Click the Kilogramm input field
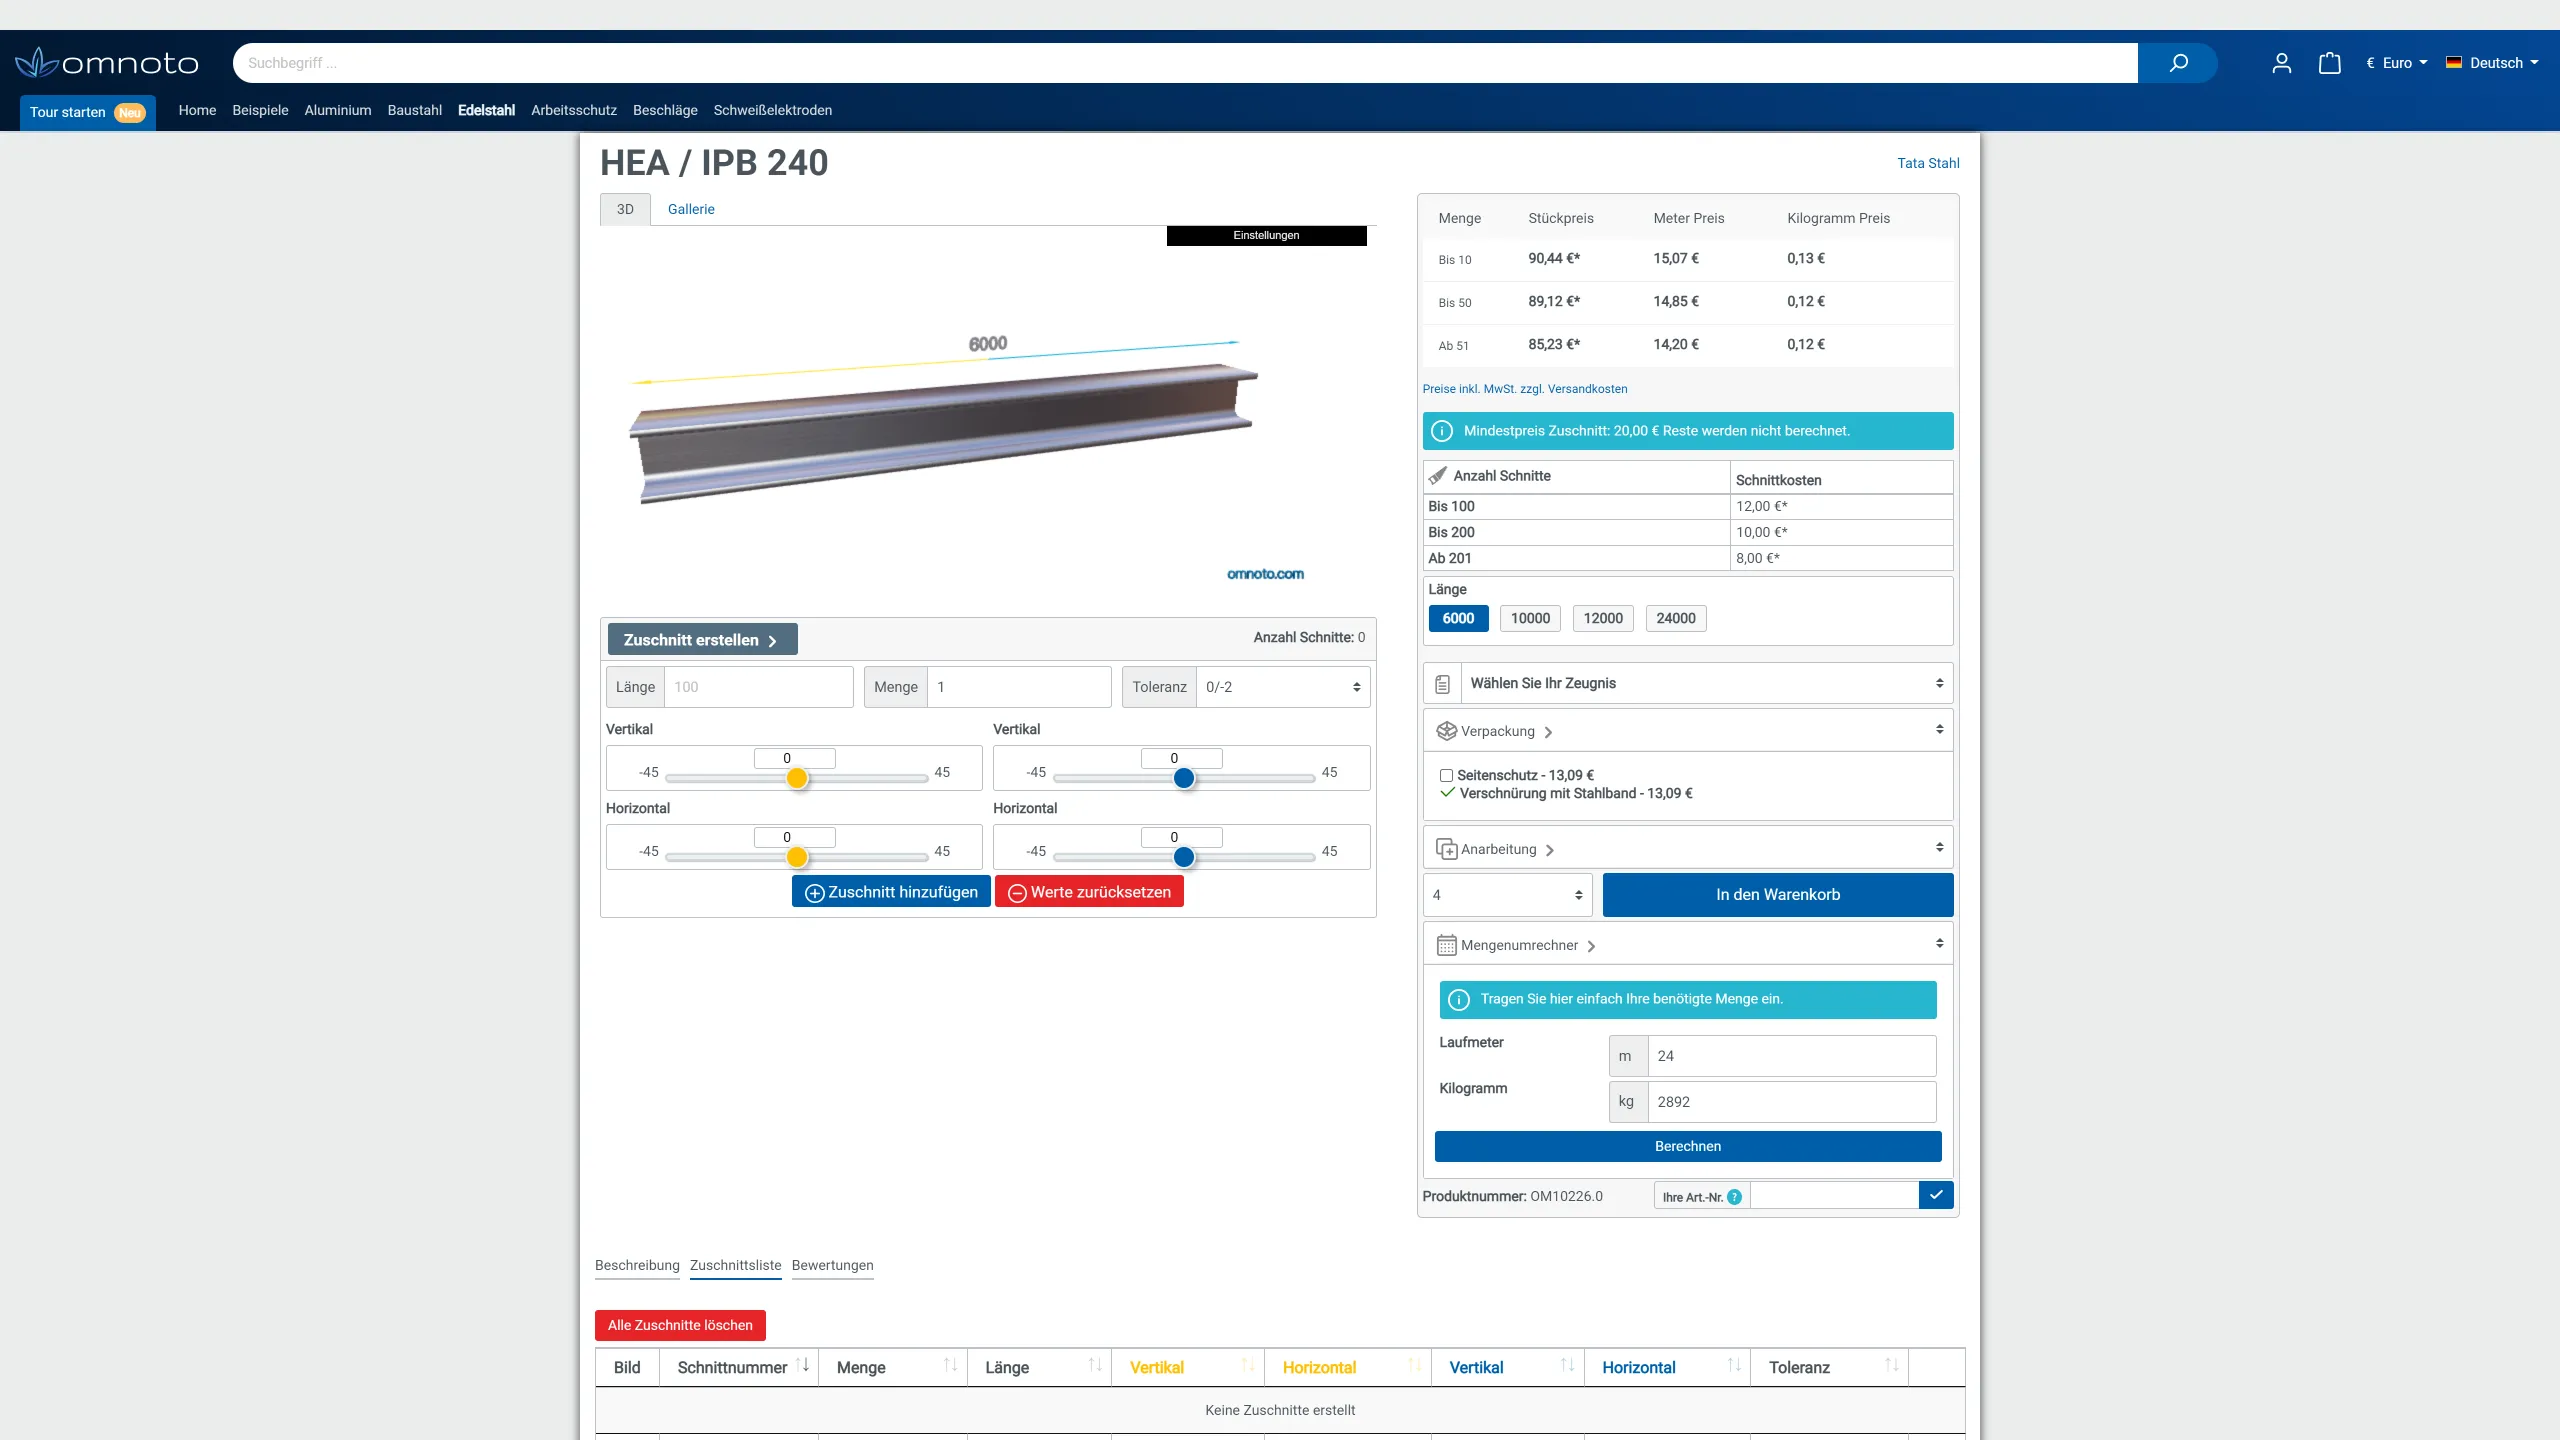The width and height of the screenshot is (2560, 1440). click(x=1792, y=1102)
